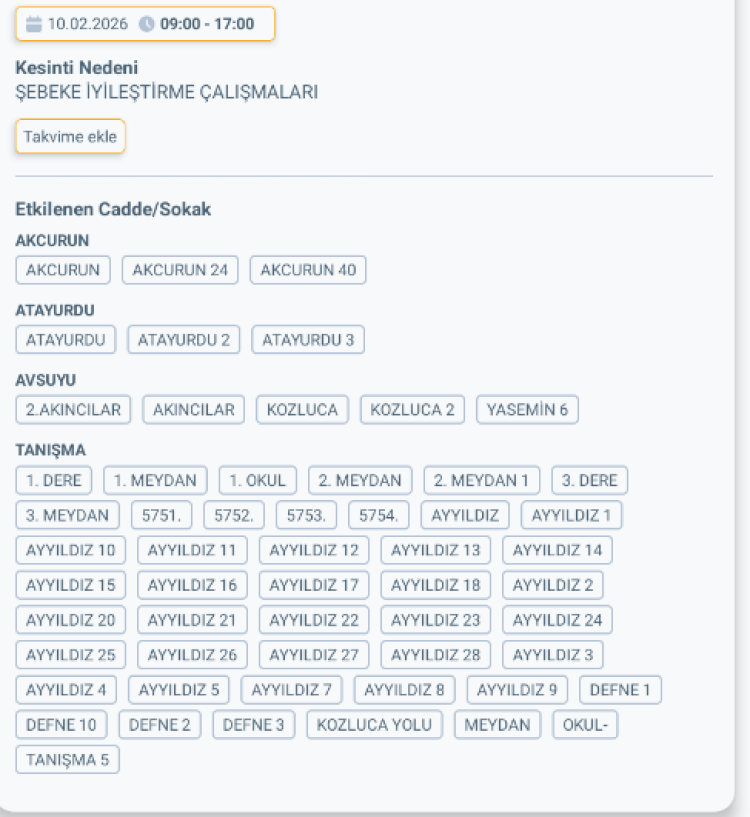Click the KOZLUCA 2 street tag

click(412, 410)
